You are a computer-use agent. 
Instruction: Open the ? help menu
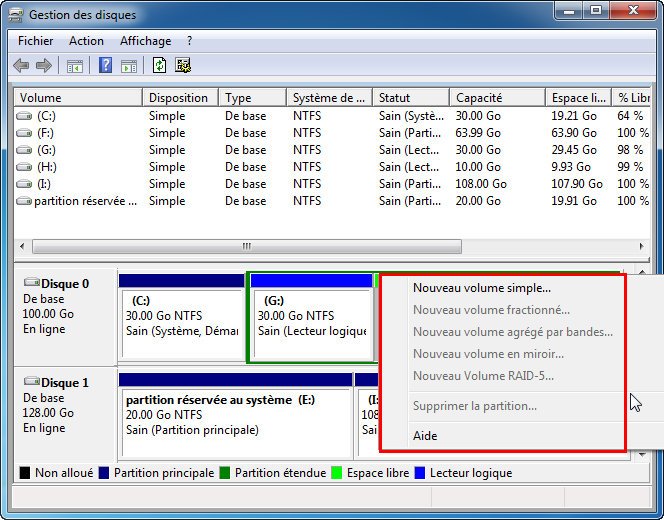pyautogui.click(x=189, y=41)
